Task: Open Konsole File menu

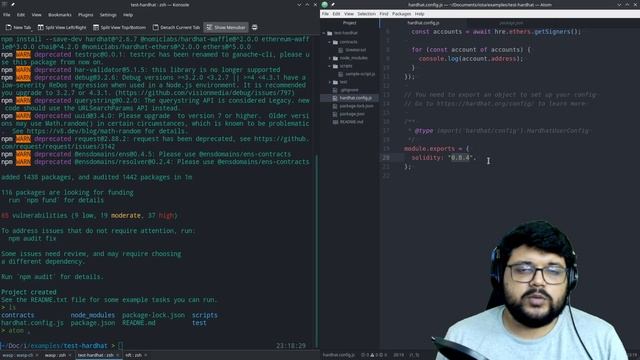Action: pos(7,15)
